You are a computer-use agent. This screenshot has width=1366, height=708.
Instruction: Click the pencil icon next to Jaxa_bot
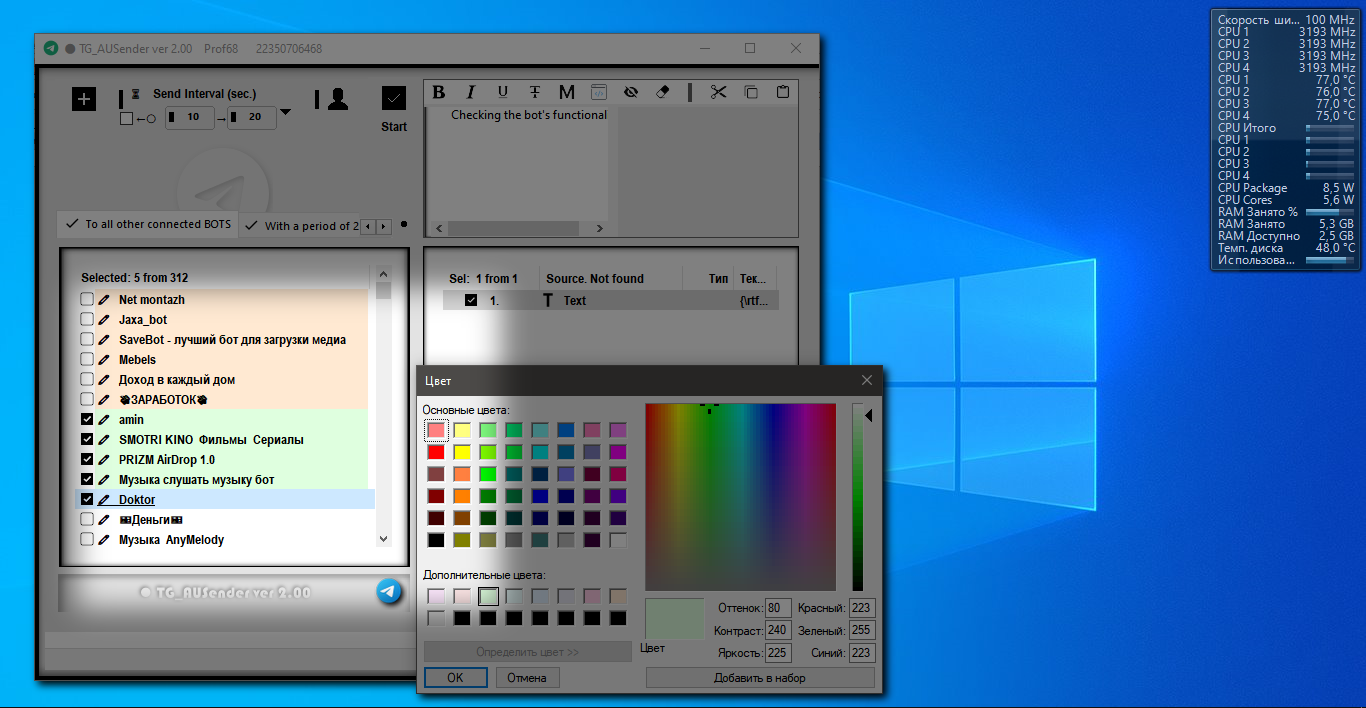point(104,320)
